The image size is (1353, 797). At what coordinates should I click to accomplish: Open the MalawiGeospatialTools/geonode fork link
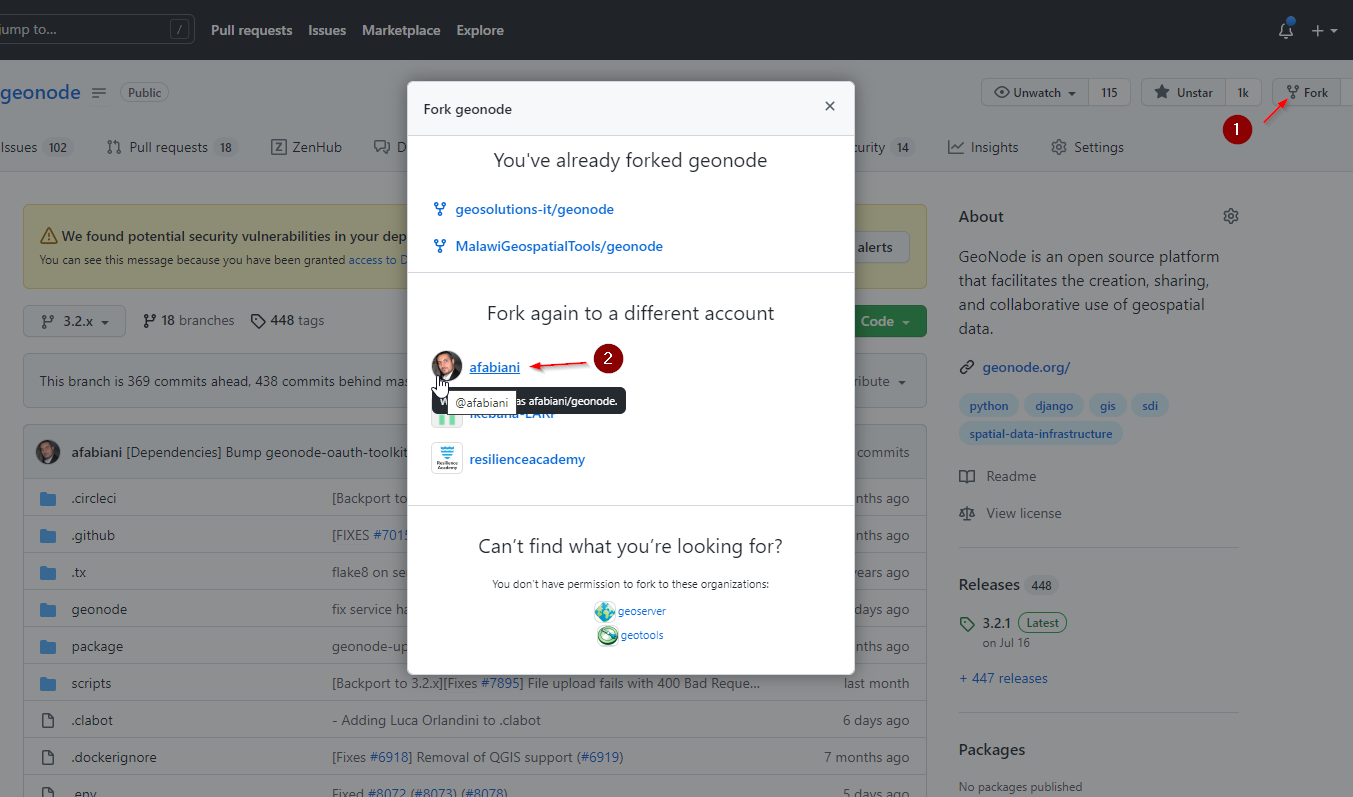pos(559,246)
